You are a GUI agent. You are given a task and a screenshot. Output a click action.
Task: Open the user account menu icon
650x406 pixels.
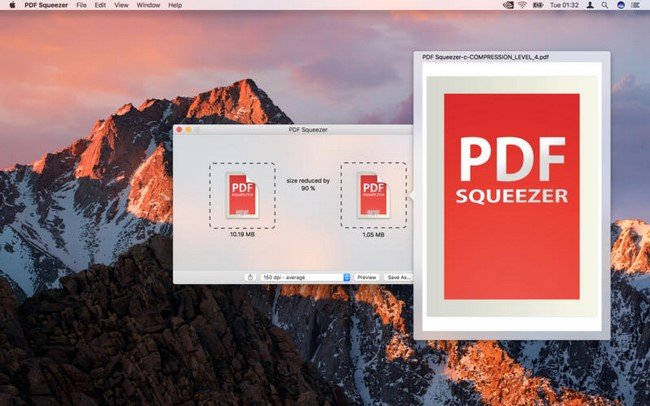(590, 5)
